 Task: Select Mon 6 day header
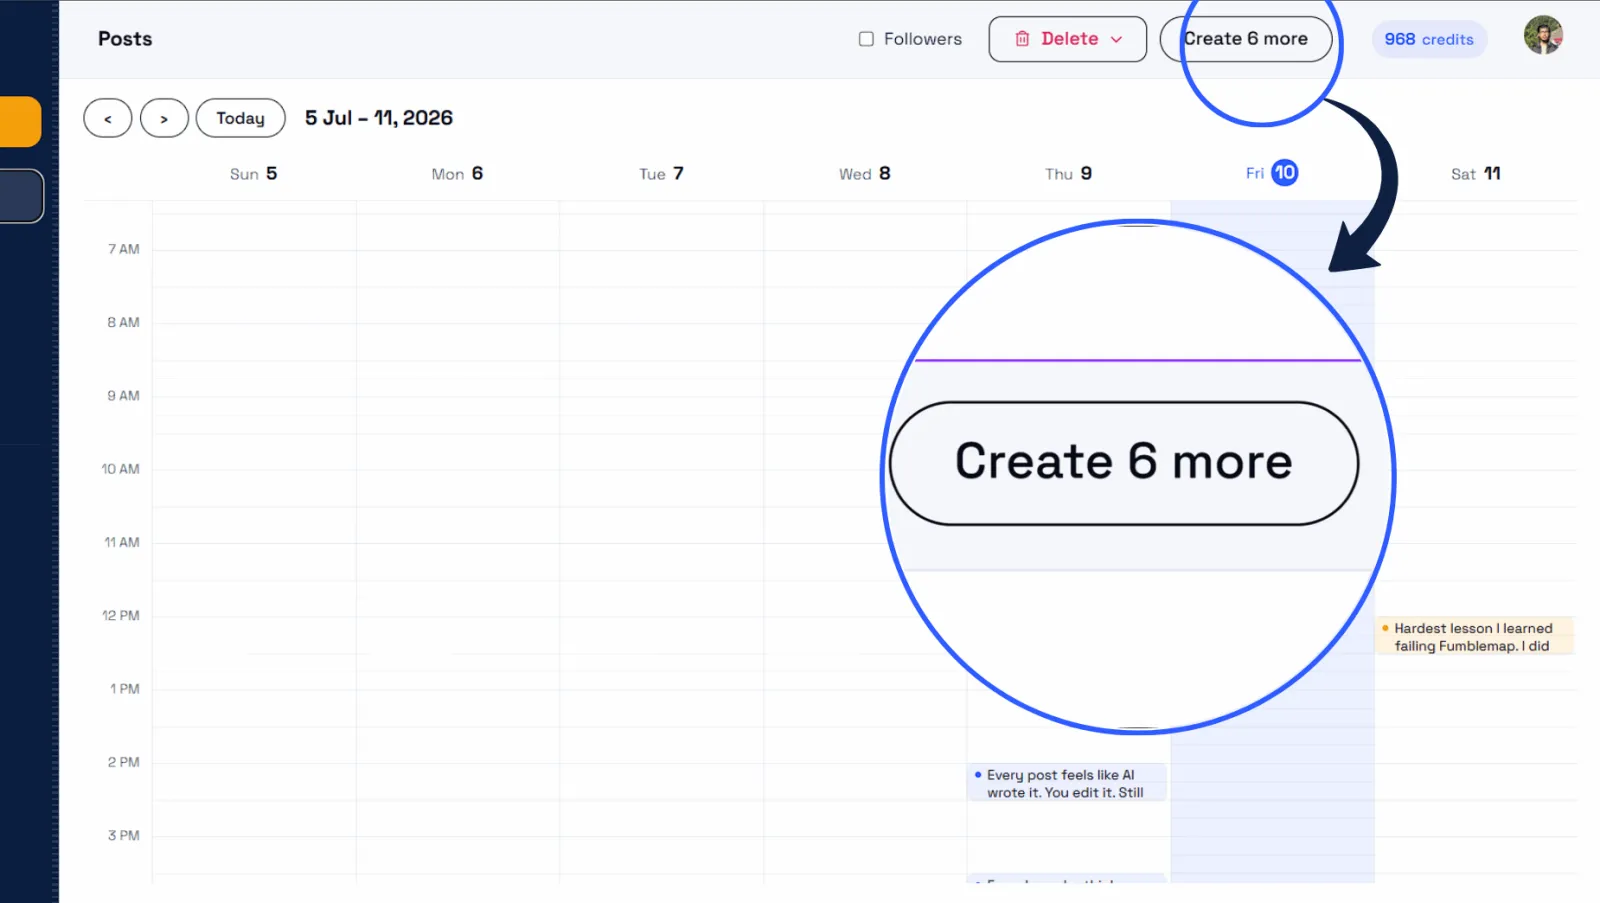tap(457, 174)
